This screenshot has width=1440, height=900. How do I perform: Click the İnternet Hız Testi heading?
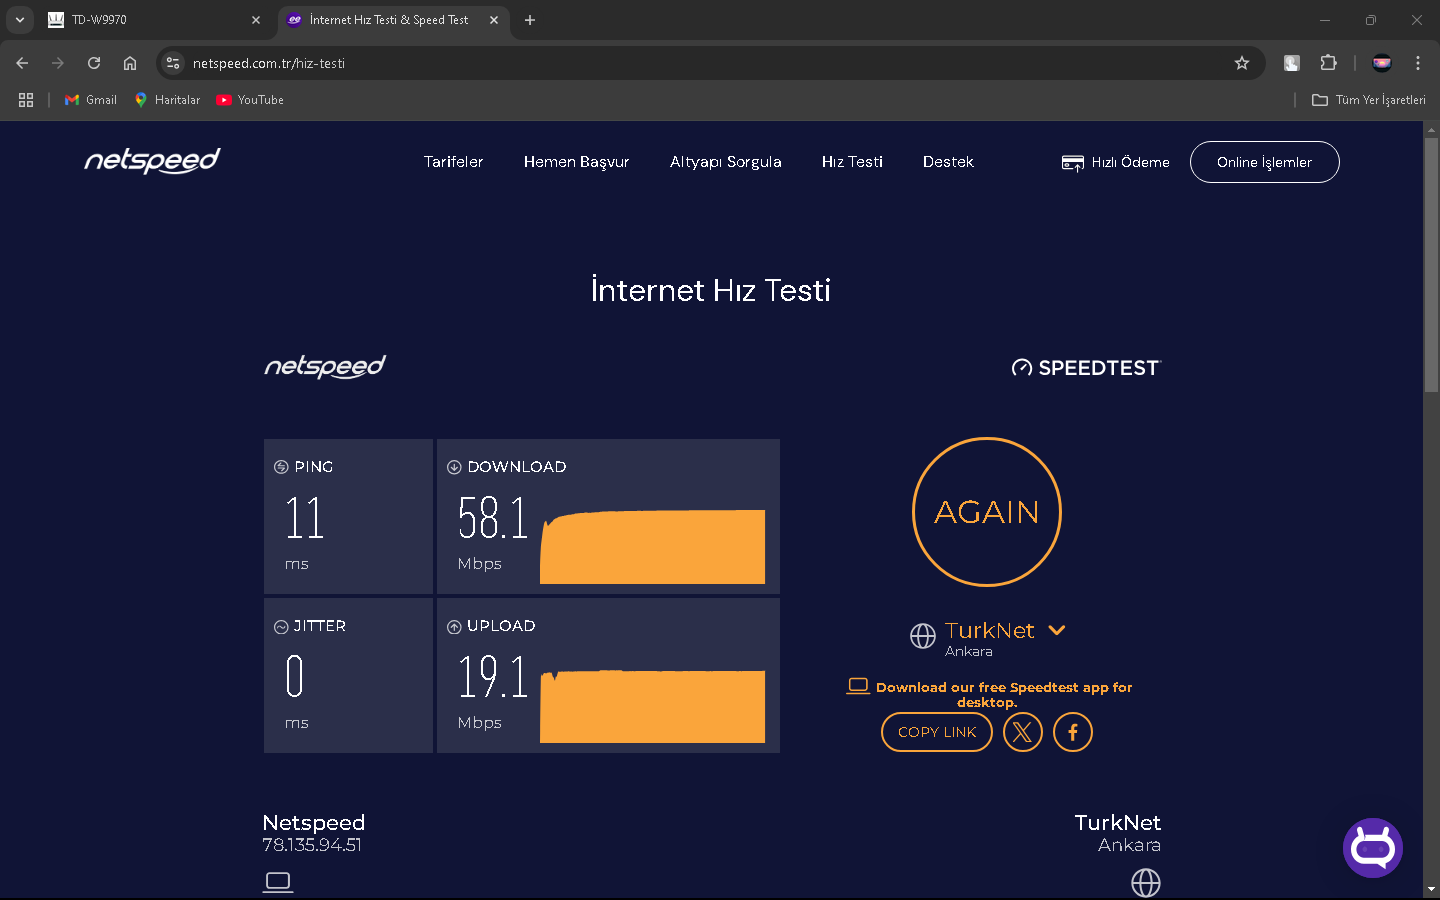pyautogui.click(x=711, y=290)
